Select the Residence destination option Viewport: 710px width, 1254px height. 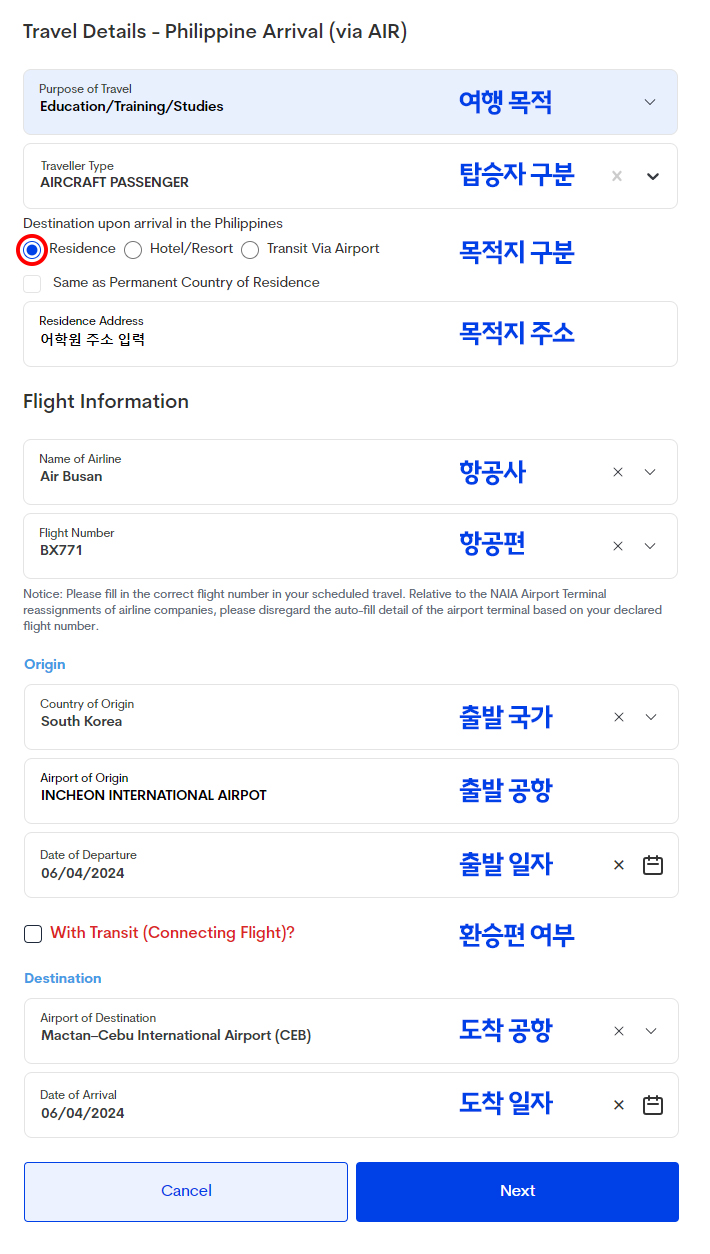33,249
